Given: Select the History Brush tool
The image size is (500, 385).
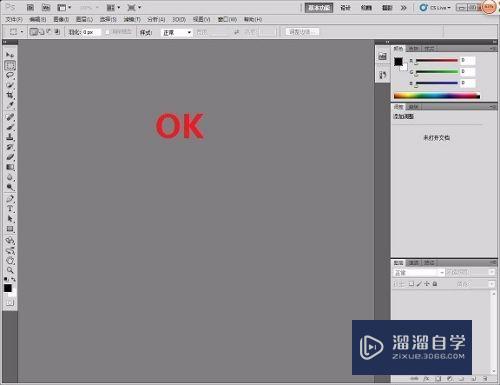Looking at the screenshot, I should pos(10,147).
